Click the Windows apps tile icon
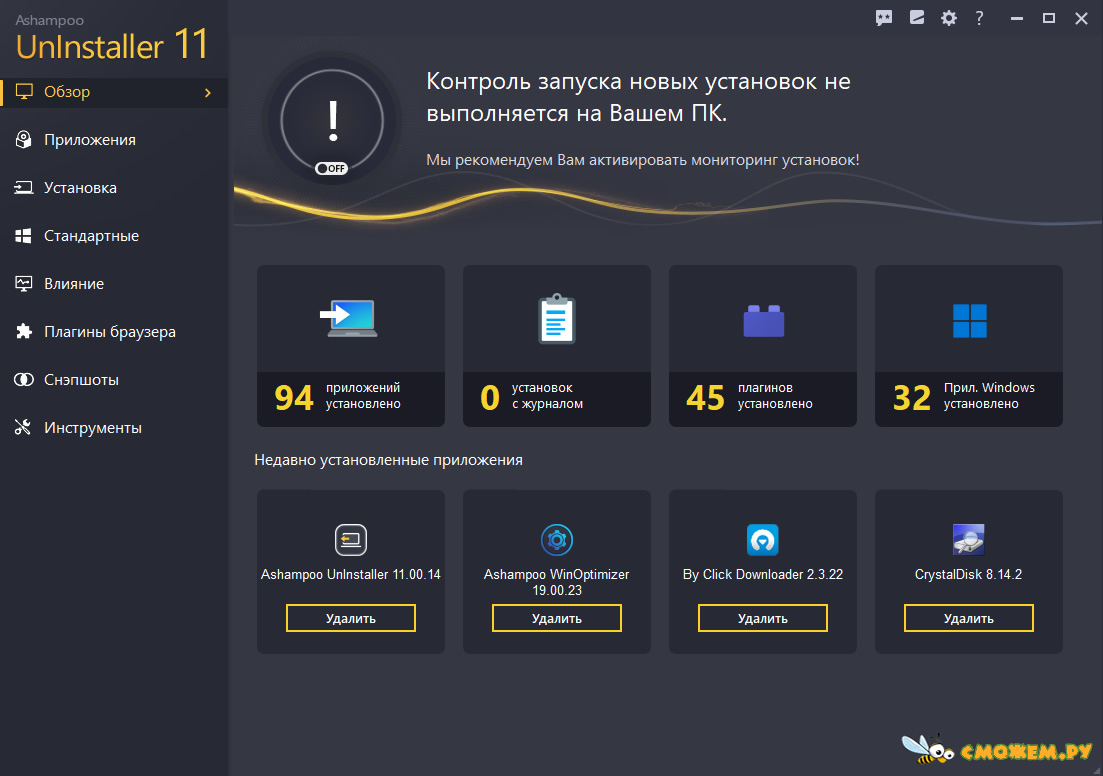 969,321
